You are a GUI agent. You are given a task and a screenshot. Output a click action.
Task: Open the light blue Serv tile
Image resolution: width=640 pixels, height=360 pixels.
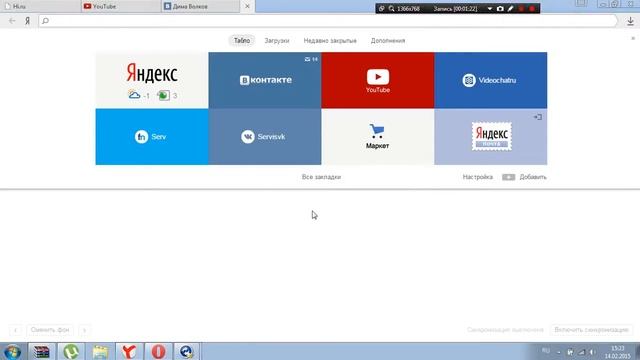point(152,137)
